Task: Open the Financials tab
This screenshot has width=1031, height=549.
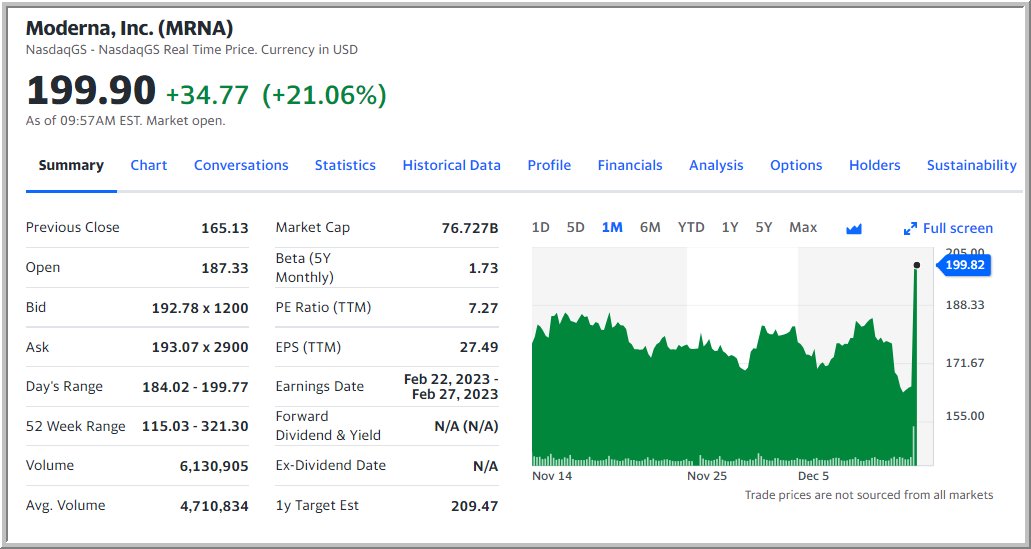Action: [630, 166]
